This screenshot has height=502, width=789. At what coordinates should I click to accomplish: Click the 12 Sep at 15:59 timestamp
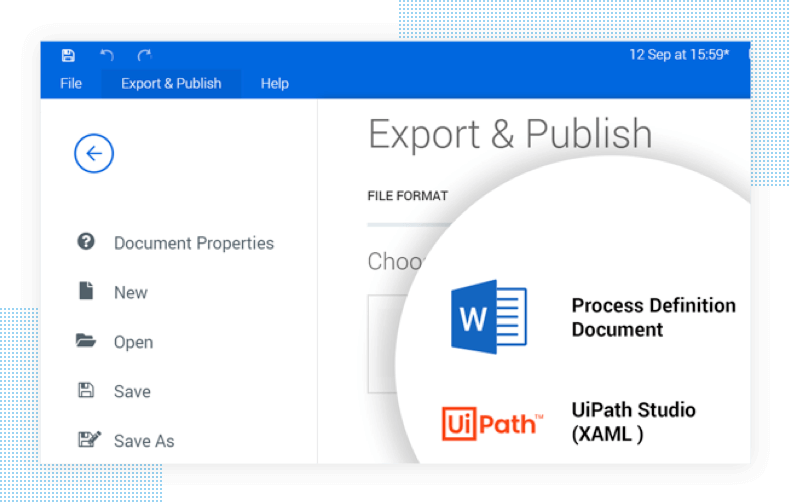[679, 54]
